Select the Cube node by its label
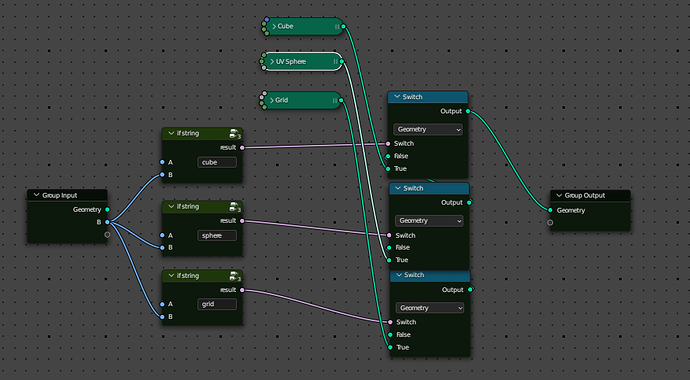Image resolution: width=690 pixels, height=380 pixels. click(x=286, y=26)
